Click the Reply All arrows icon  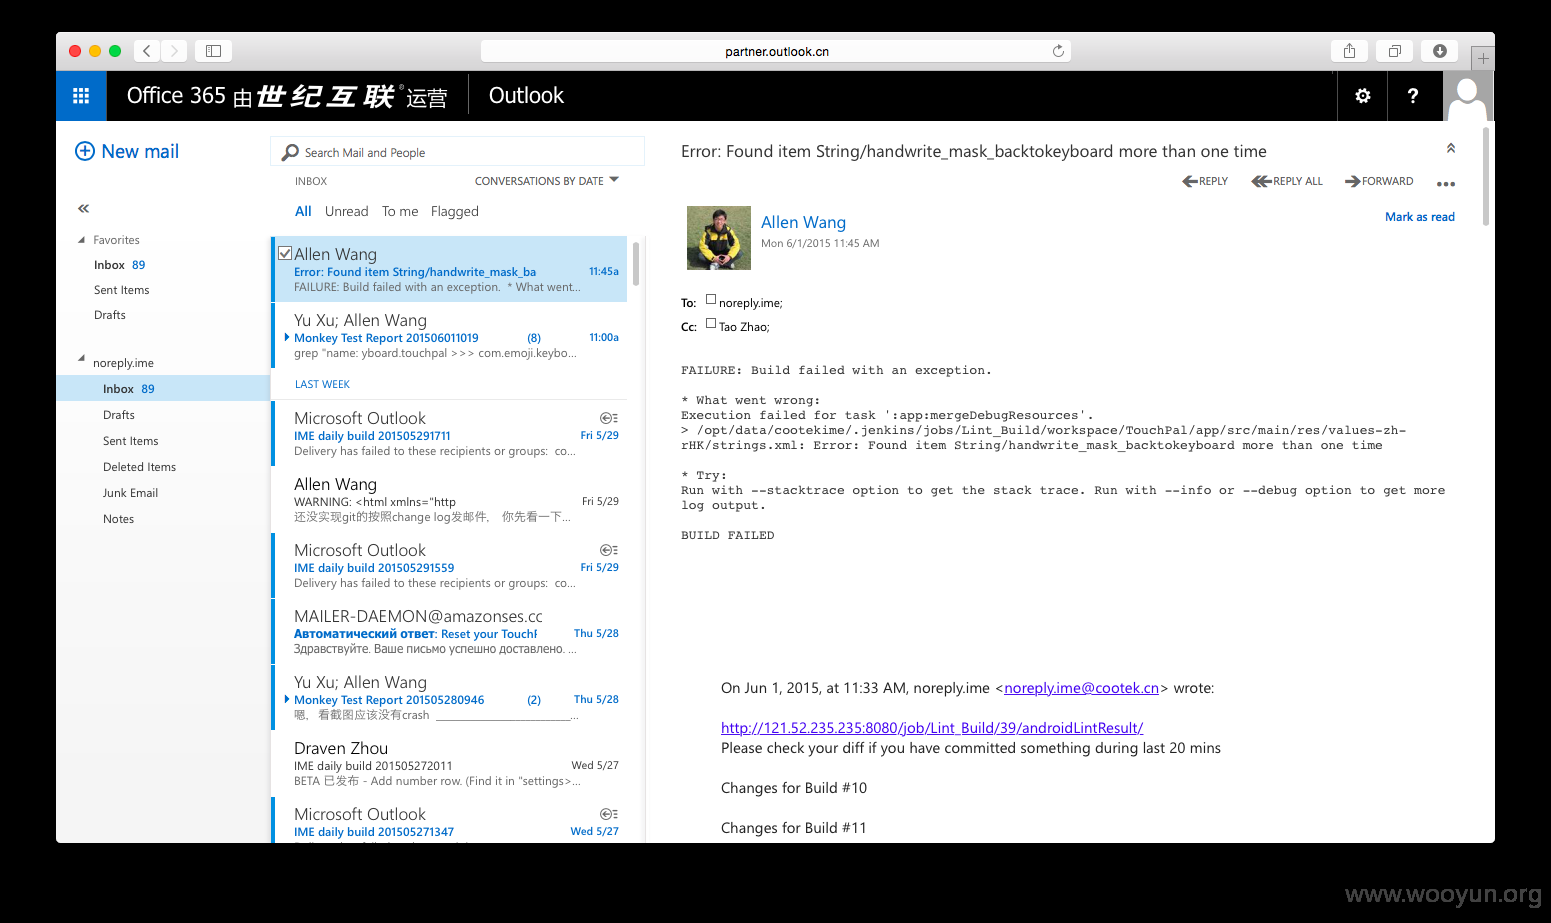(x=1262, y=181)
